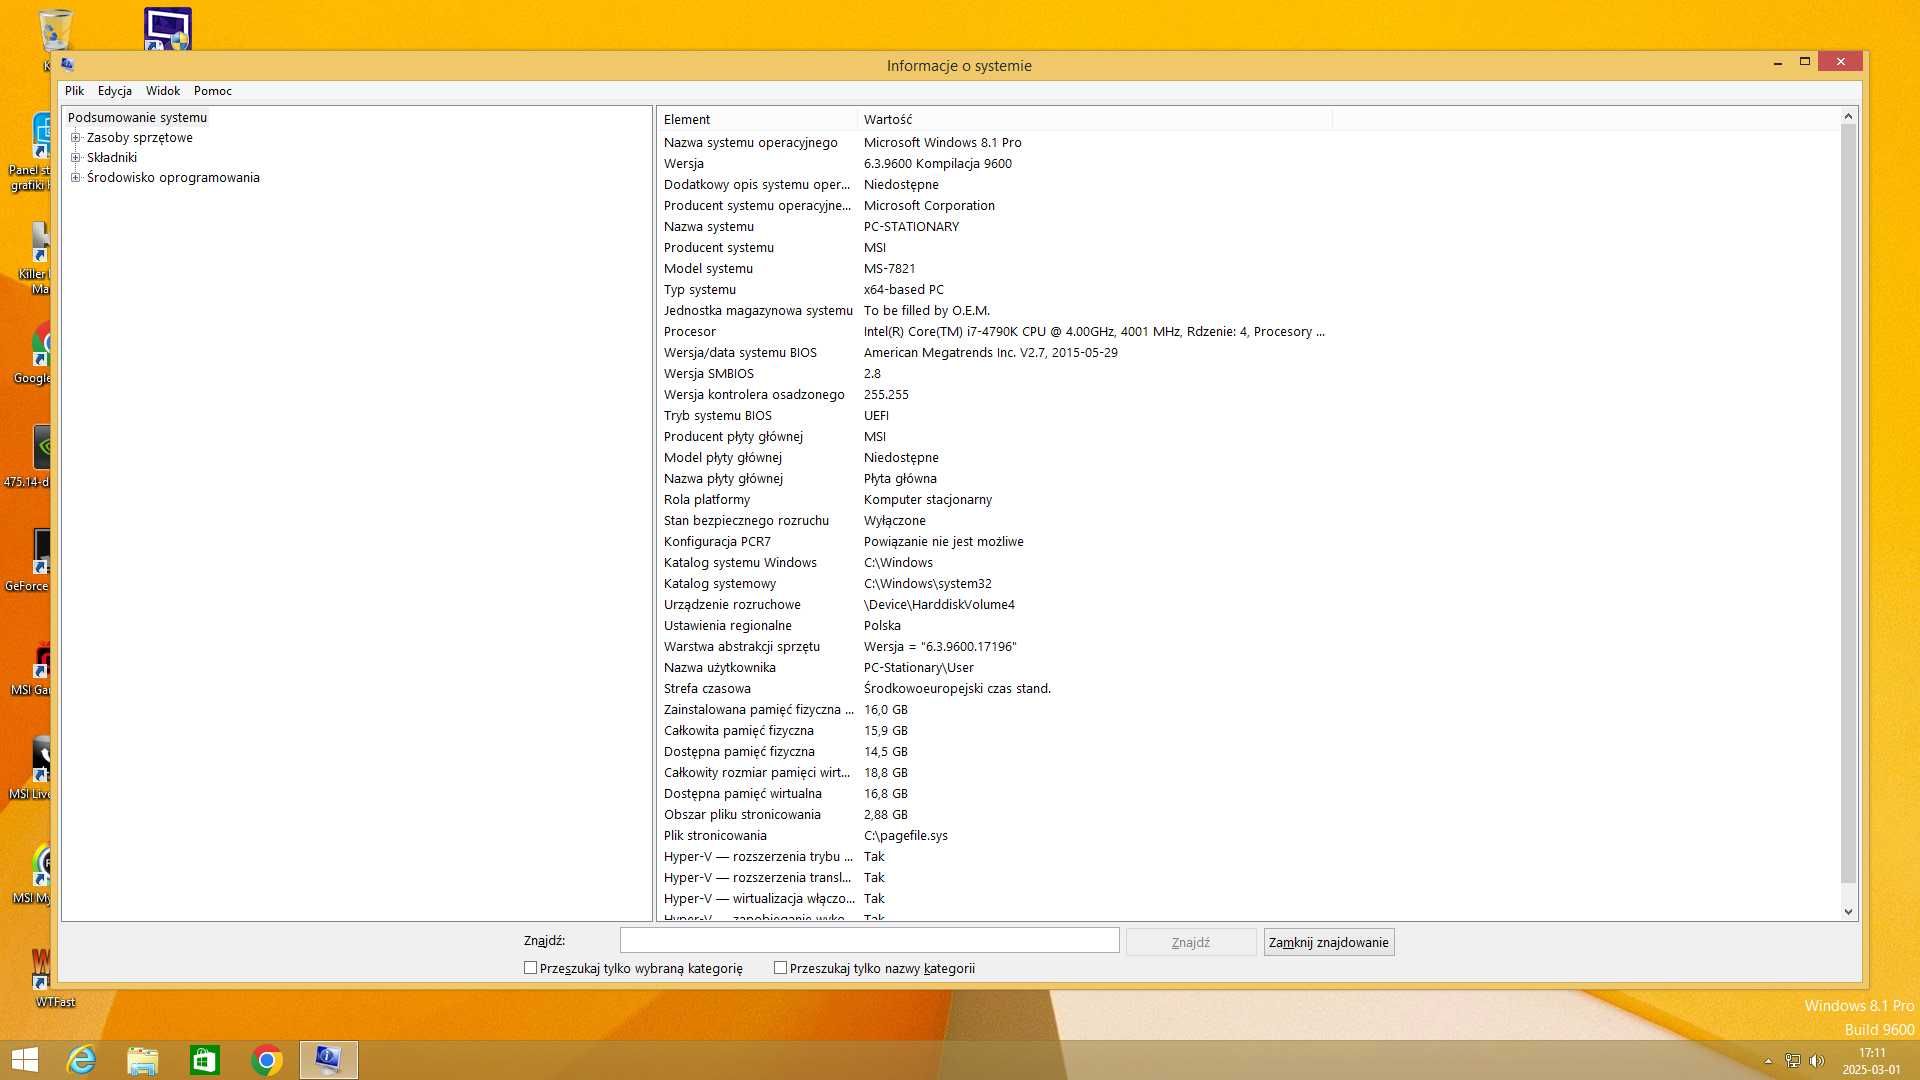Click the value MS-7821
1920x1080 pixels.
pos(889,269)
